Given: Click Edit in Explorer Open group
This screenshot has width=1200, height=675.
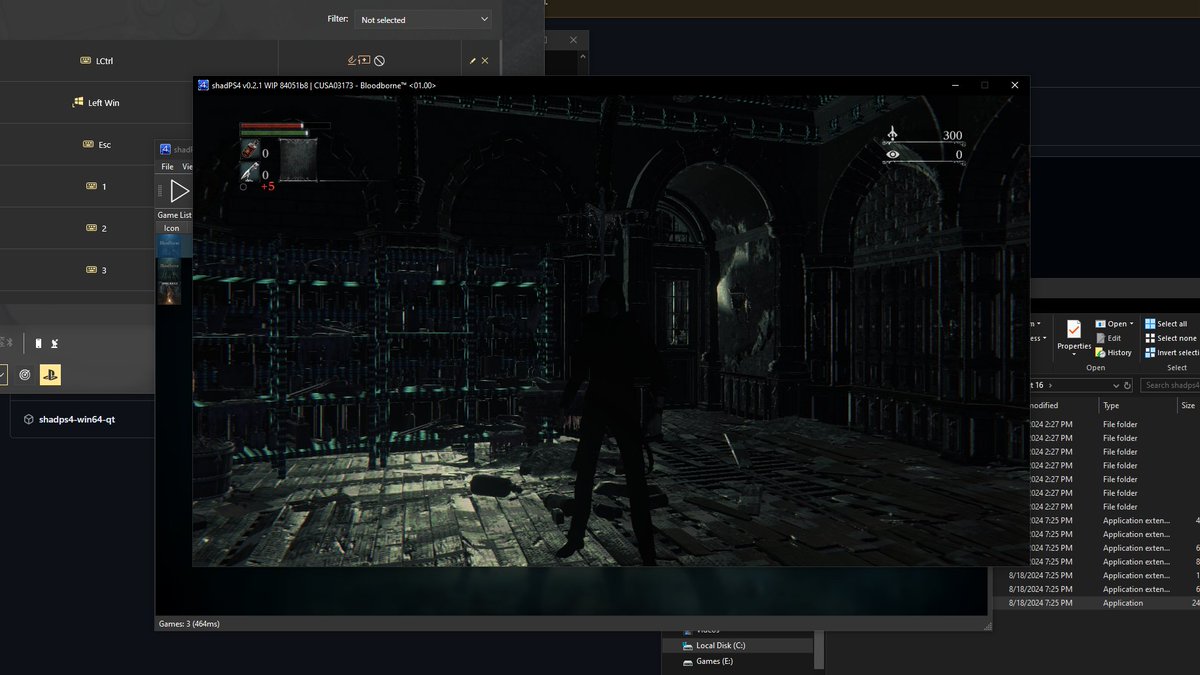Looking at the screenshot, I should (1108, 338).
